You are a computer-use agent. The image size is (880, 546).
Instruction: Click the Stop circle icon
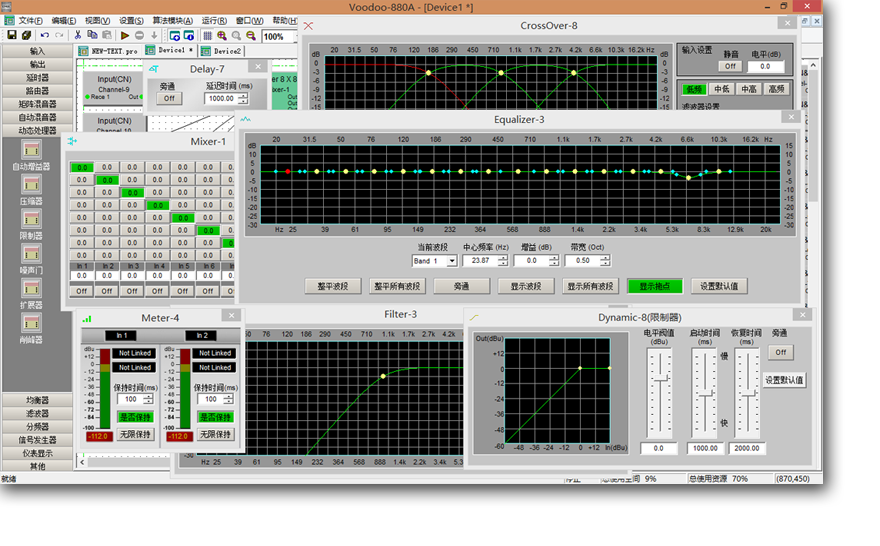pyautogui.click(x=139, y=35)
